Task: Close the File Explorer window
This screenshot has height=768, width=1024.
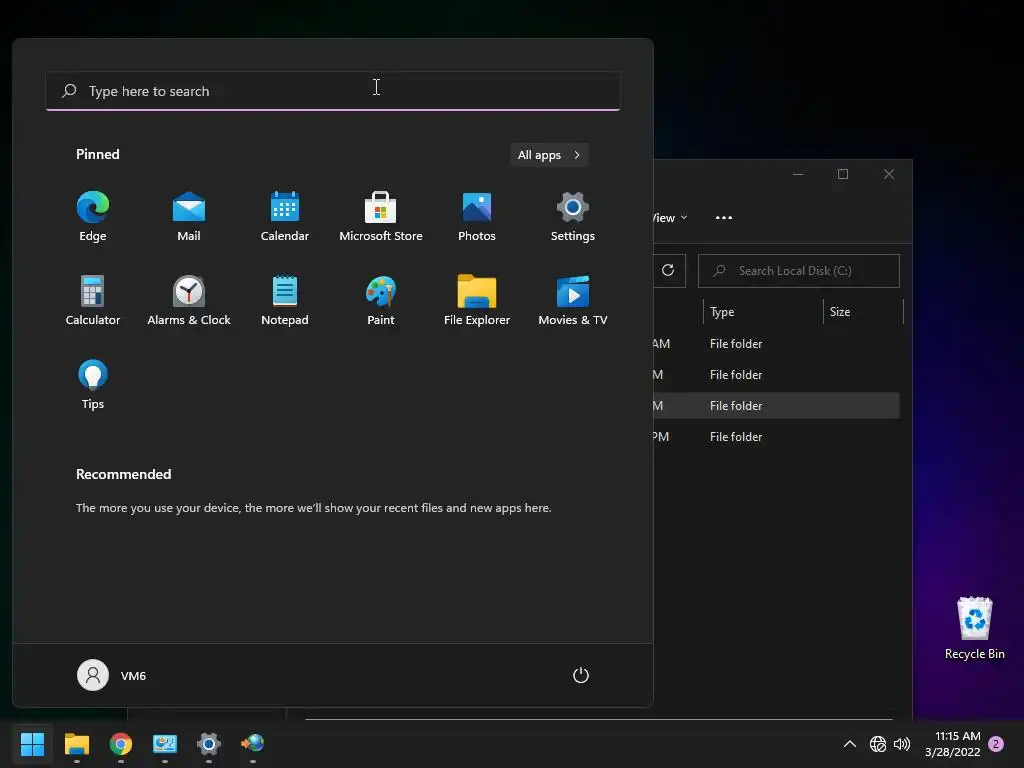Action: coord(889,174)
